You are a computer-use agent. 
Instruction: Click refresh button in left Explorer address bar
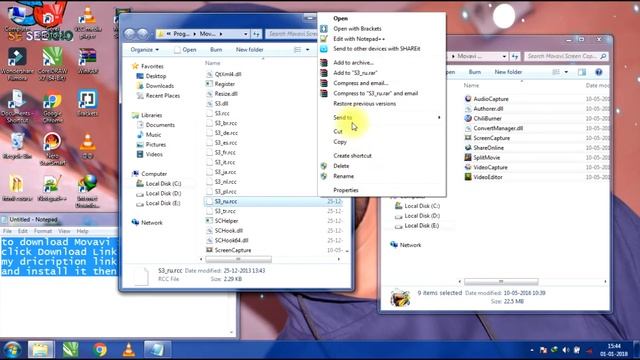coord(256,34)
